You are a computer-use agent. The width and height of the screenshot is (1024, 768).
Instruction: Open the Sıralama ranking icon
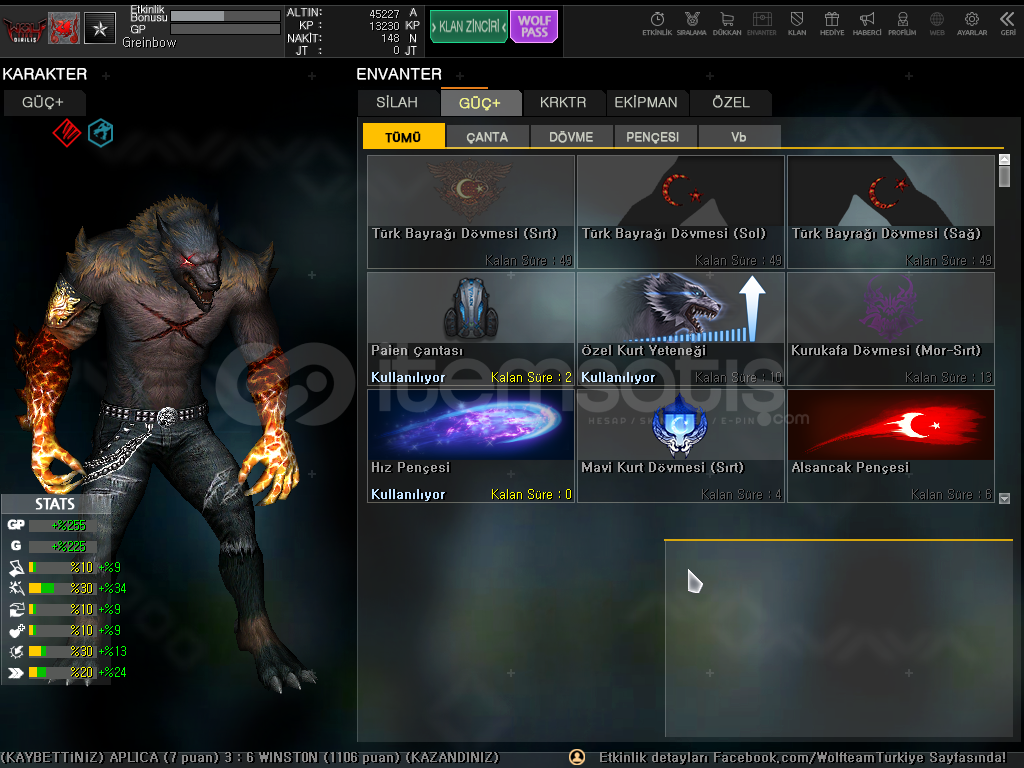(692, 24)
